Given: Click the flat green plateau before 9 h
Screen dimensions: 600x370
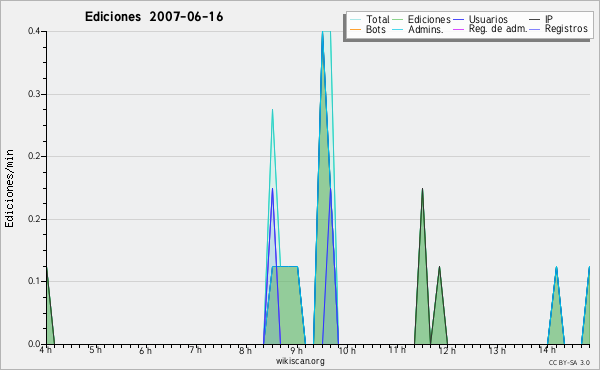Looking at the screenshot, I should 285,305.
